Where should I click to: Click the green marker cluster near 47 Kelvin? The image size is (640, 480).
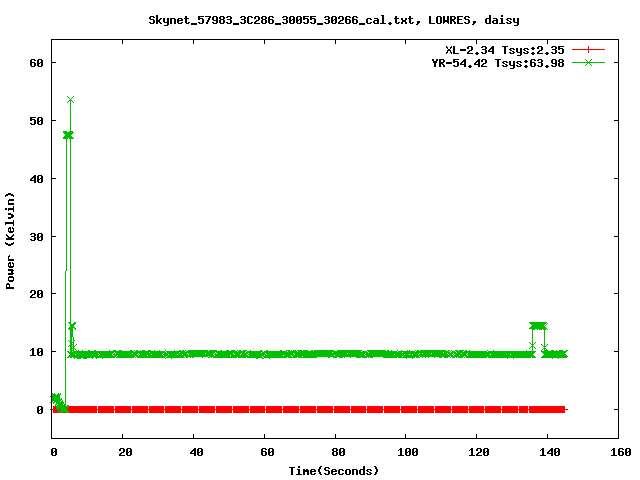pos(68,135)
